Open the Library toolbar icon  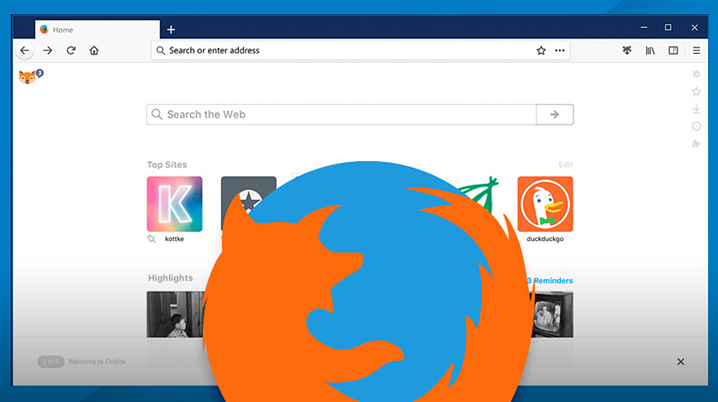tap(650, 50)
